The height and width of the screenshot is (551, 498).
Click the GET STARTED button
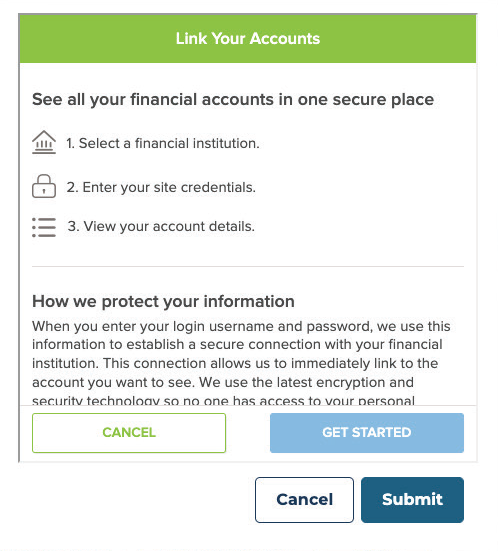click(x=367, y=433)
